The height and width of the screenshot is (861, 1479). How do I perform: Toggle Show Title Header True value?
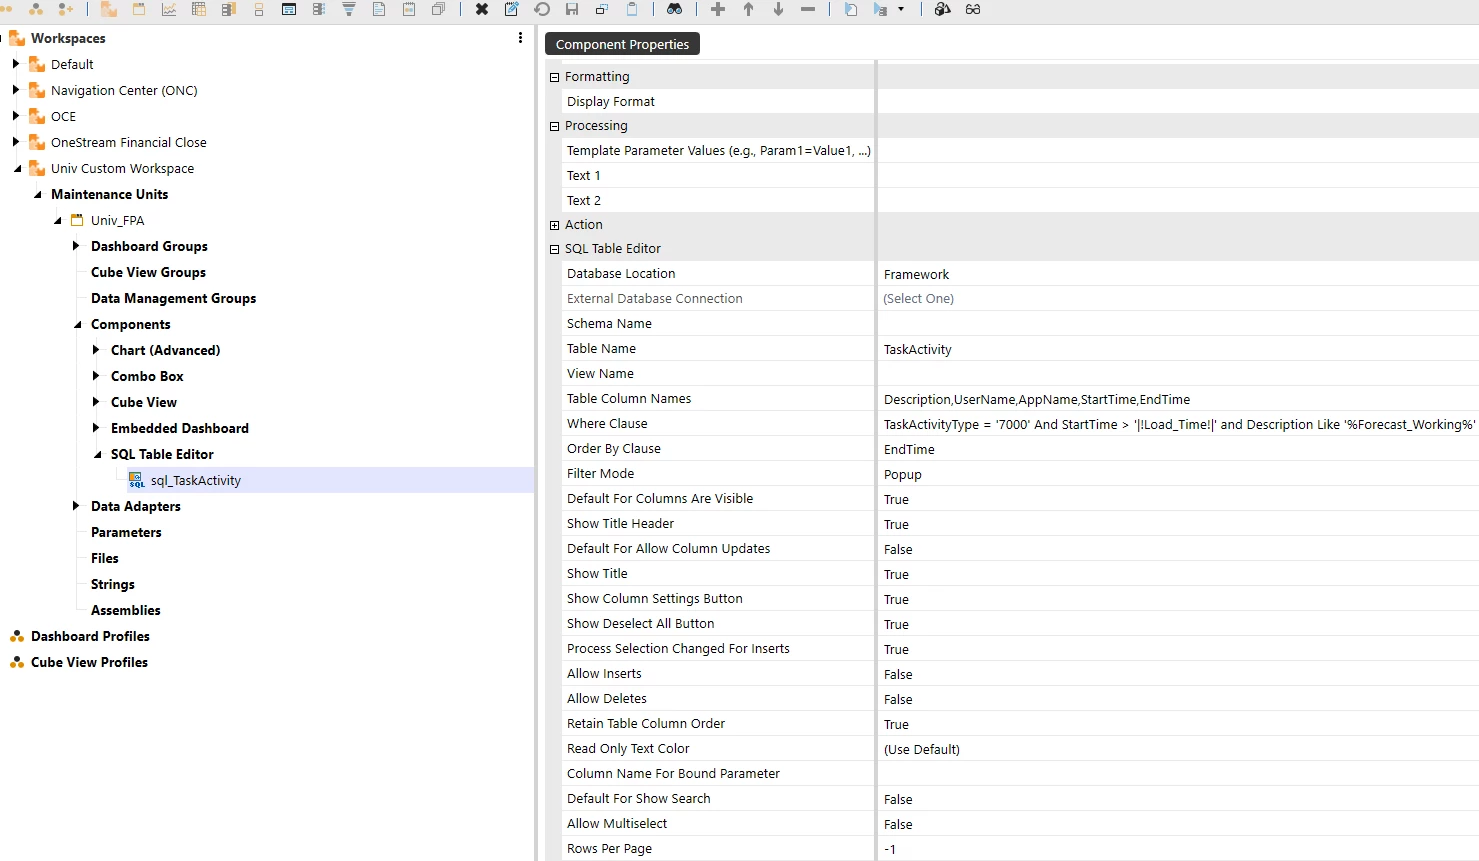896,524
